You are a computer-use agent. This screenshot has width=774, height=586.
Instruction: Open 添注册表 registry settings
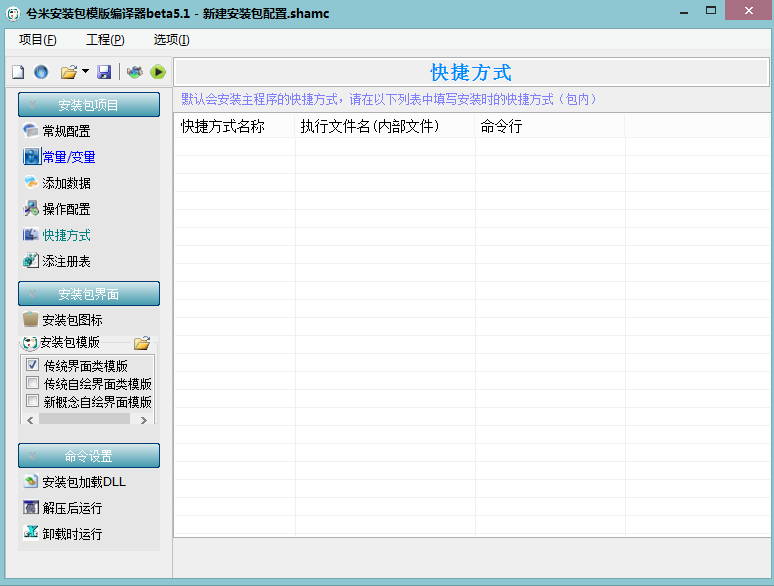[x=66, y=261]
